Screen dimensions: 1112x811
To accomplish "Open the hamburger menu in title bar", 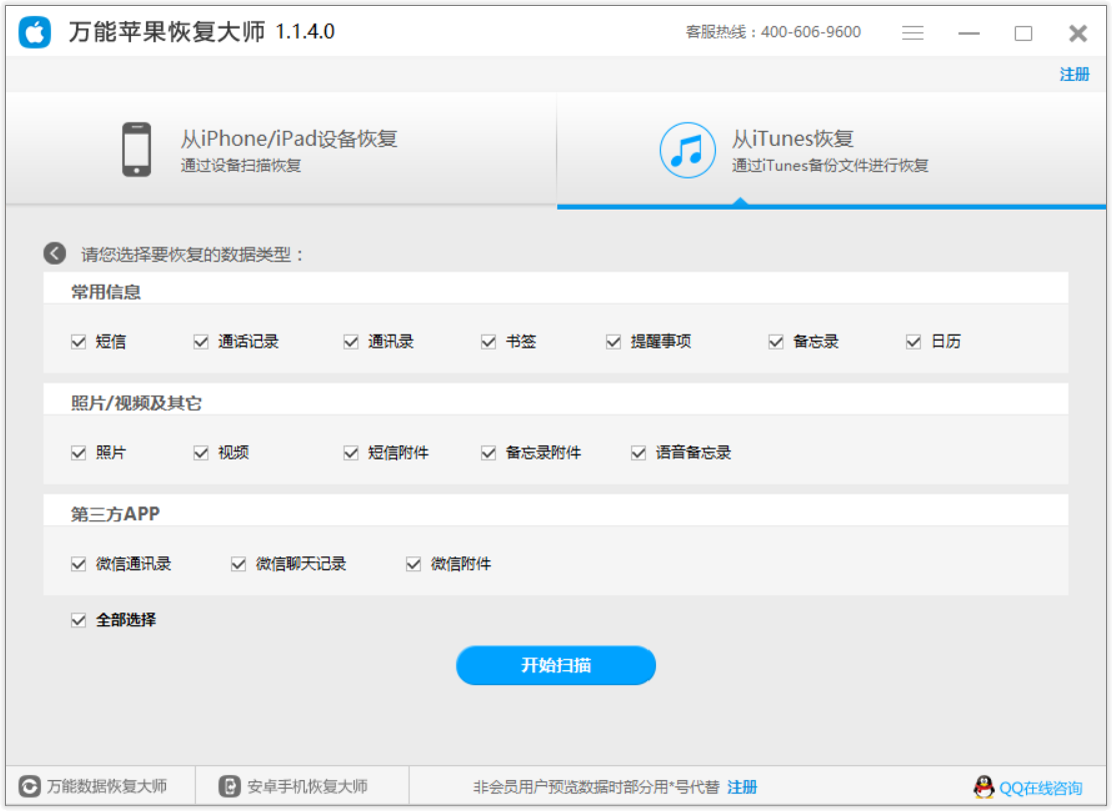I will pos(912,33).
